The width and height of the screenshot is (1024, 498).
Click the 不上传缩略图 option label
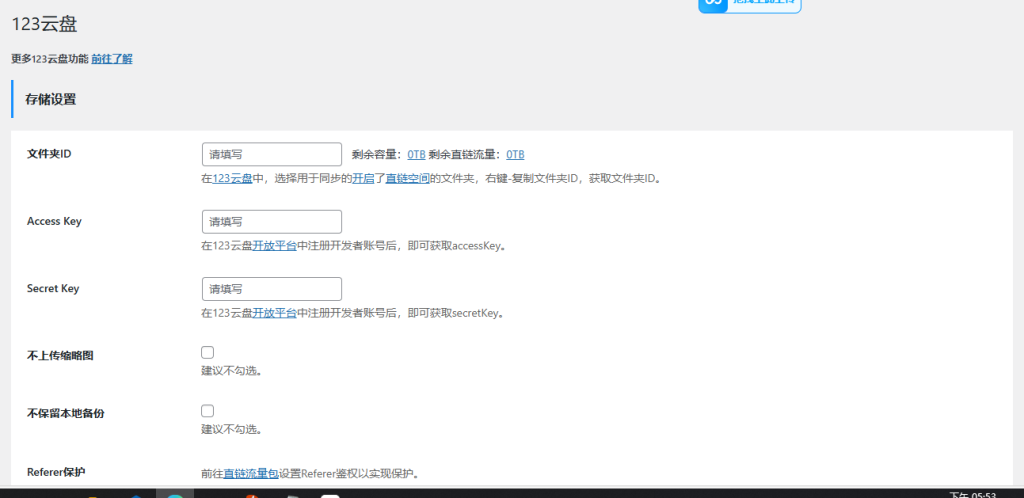click(x=60, y=356)
